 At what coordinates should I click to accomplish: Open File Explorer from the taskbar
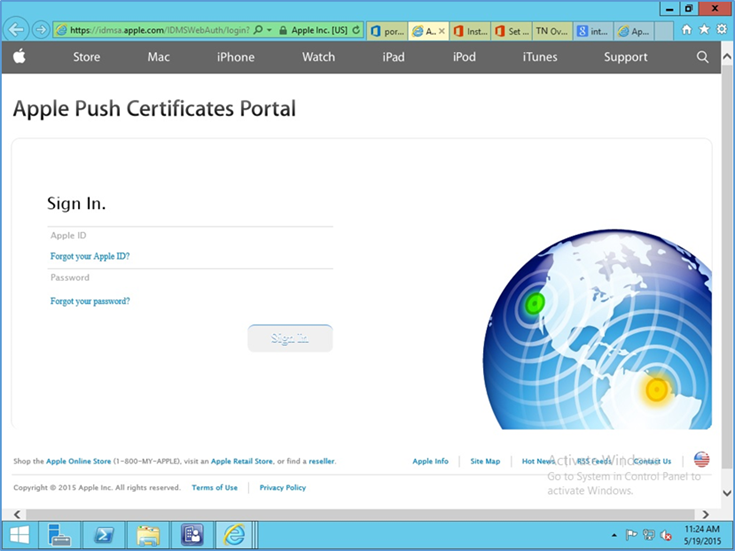point(148,535)
